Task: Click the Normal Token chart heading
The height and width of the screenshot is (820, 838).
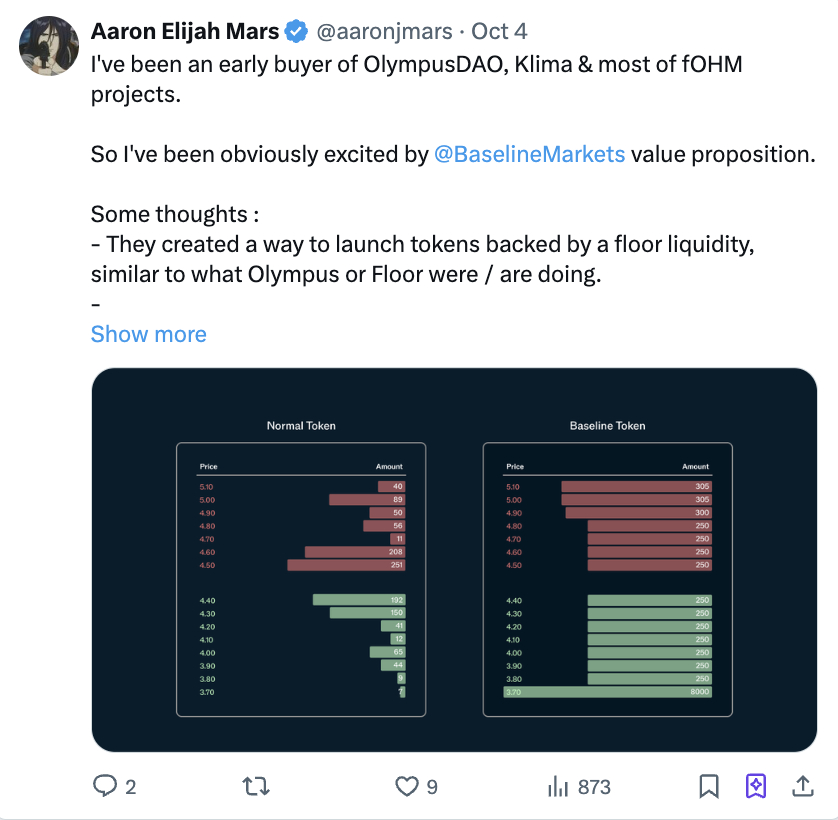Action: click(x=301, y=426)
